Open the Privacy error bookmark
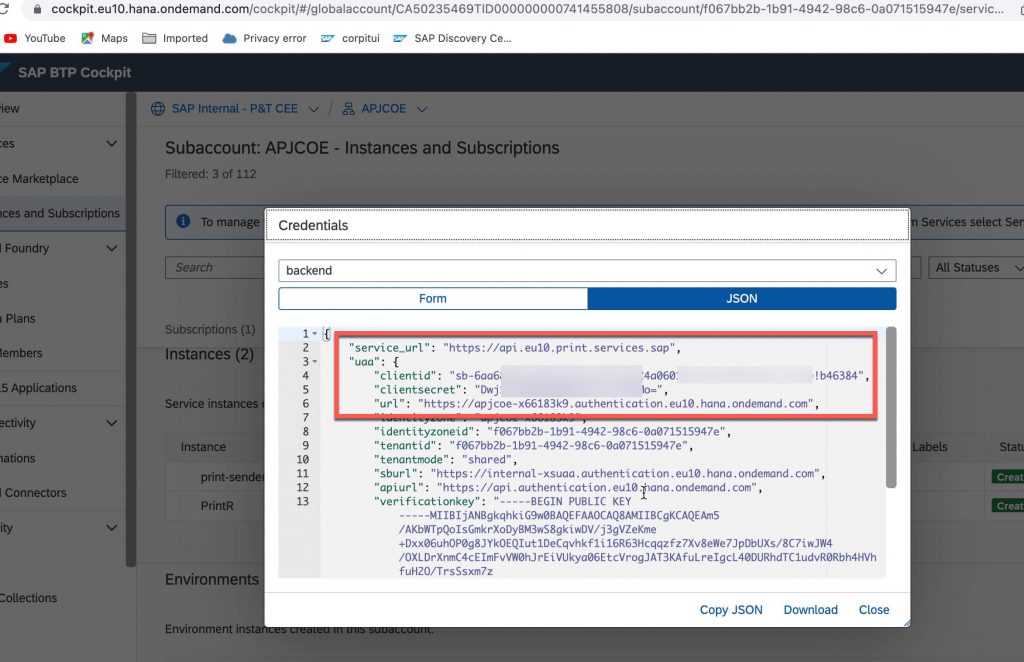The height and width of the screenshot is (662, 1024). point(264,39)
